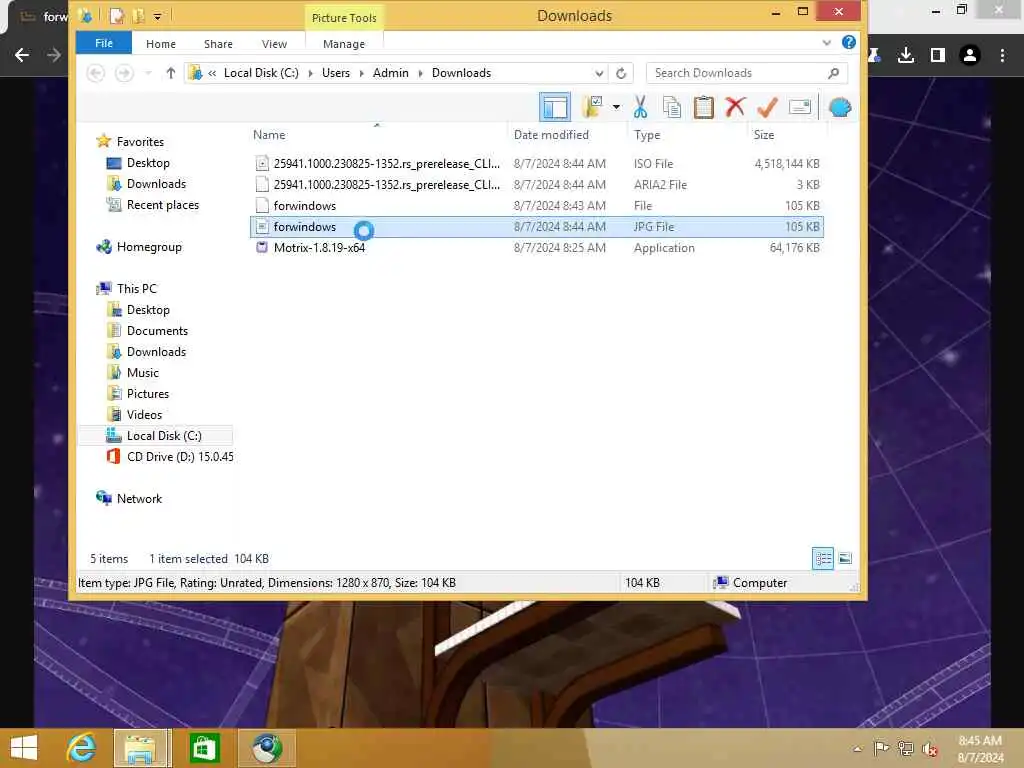Open folder options toolbar icon

[592, 107]
